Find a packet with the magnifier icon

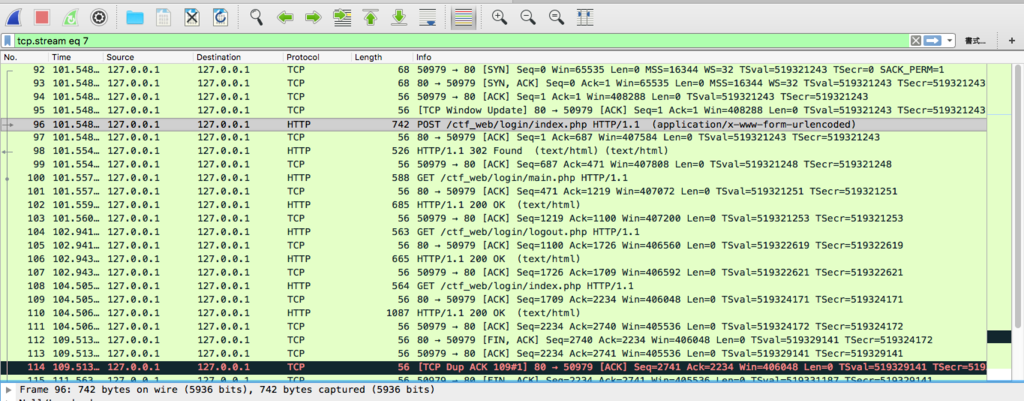click(257, 17)
